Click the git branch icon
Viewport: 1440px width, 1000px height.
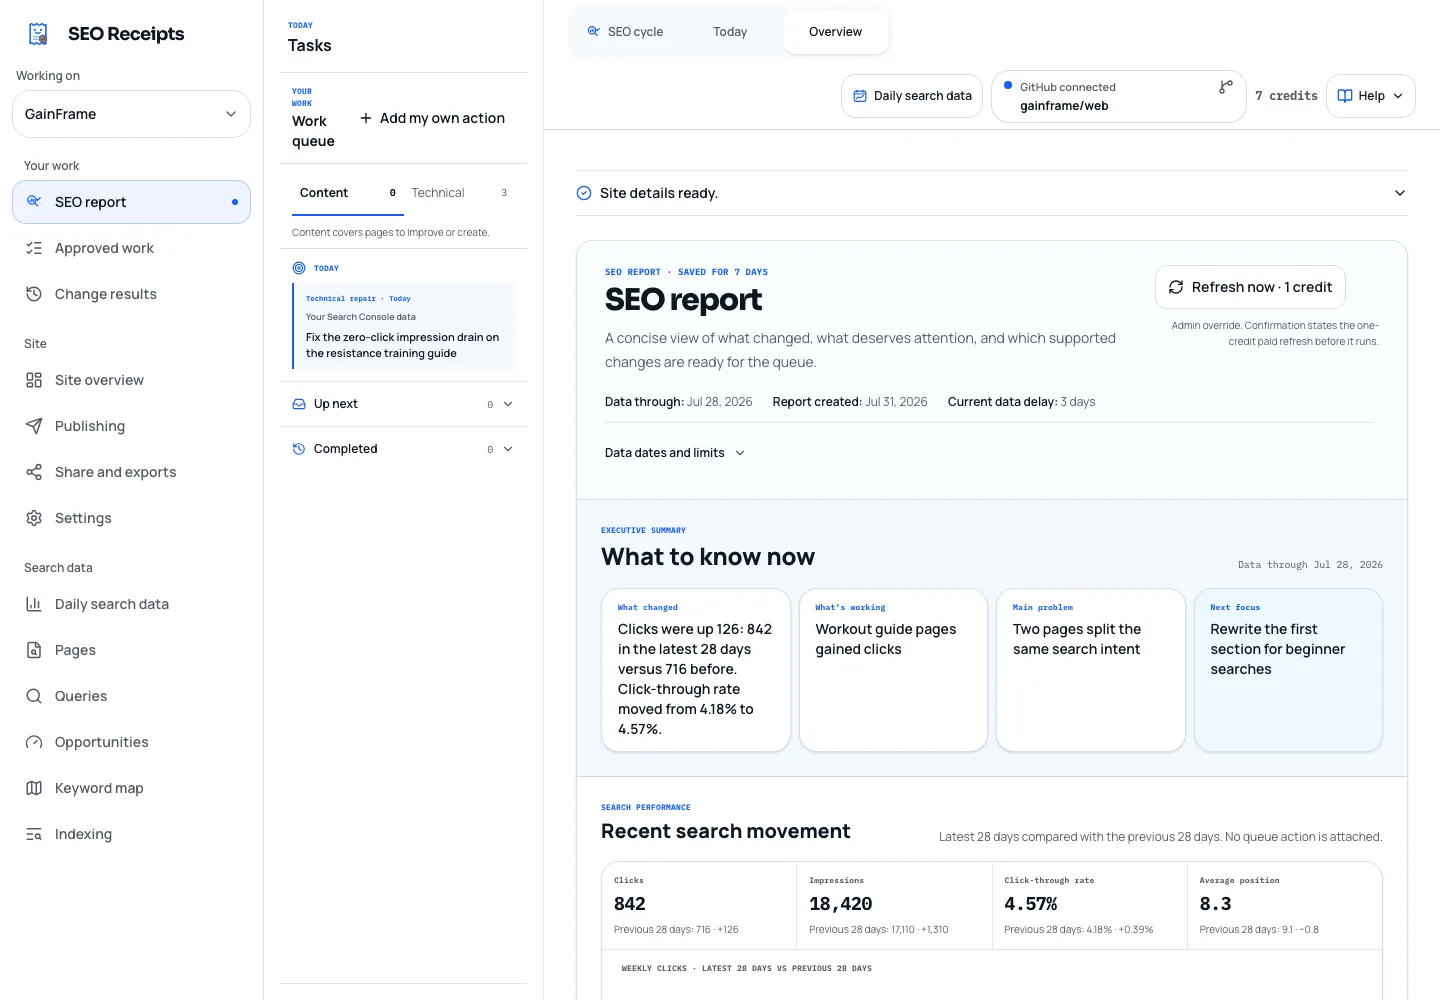point(1225,87)
